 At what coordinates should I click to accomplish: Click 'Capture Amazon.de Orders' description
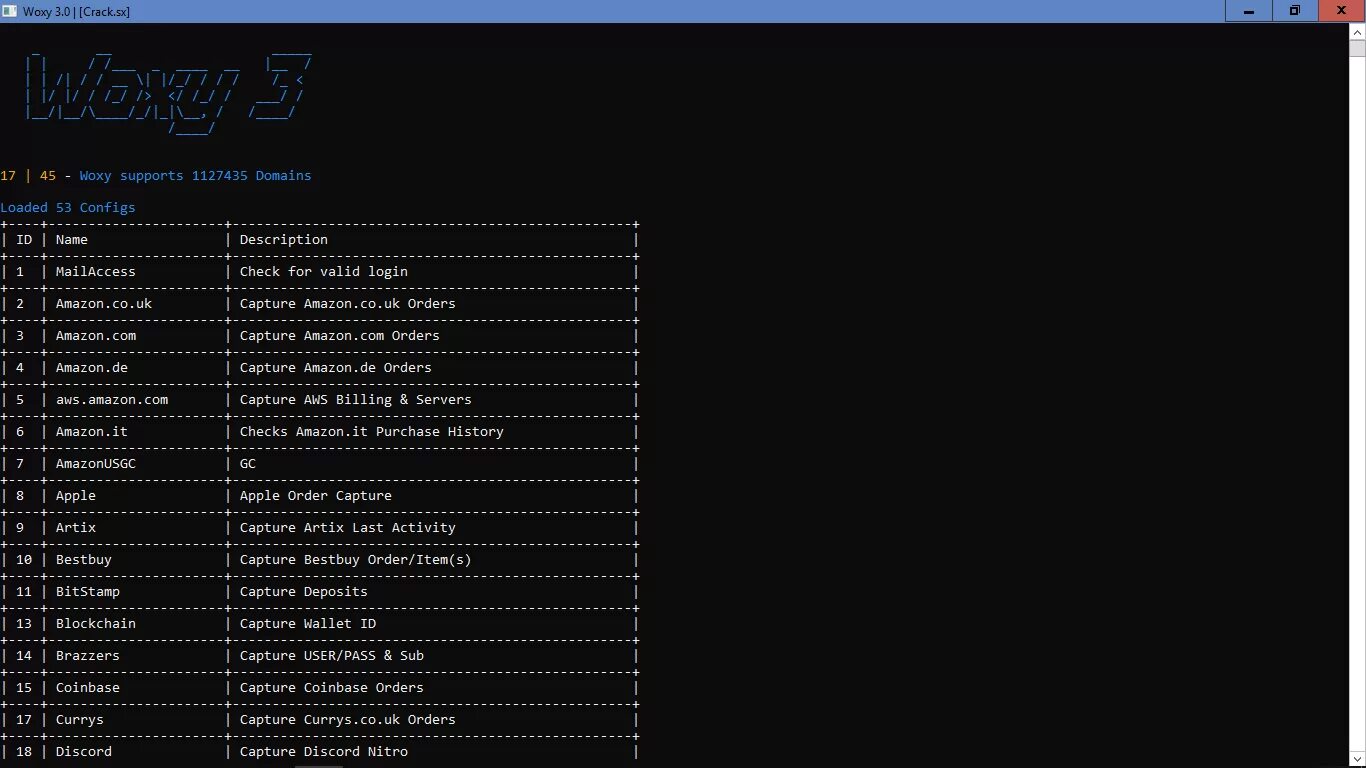(x=336, y=368)
